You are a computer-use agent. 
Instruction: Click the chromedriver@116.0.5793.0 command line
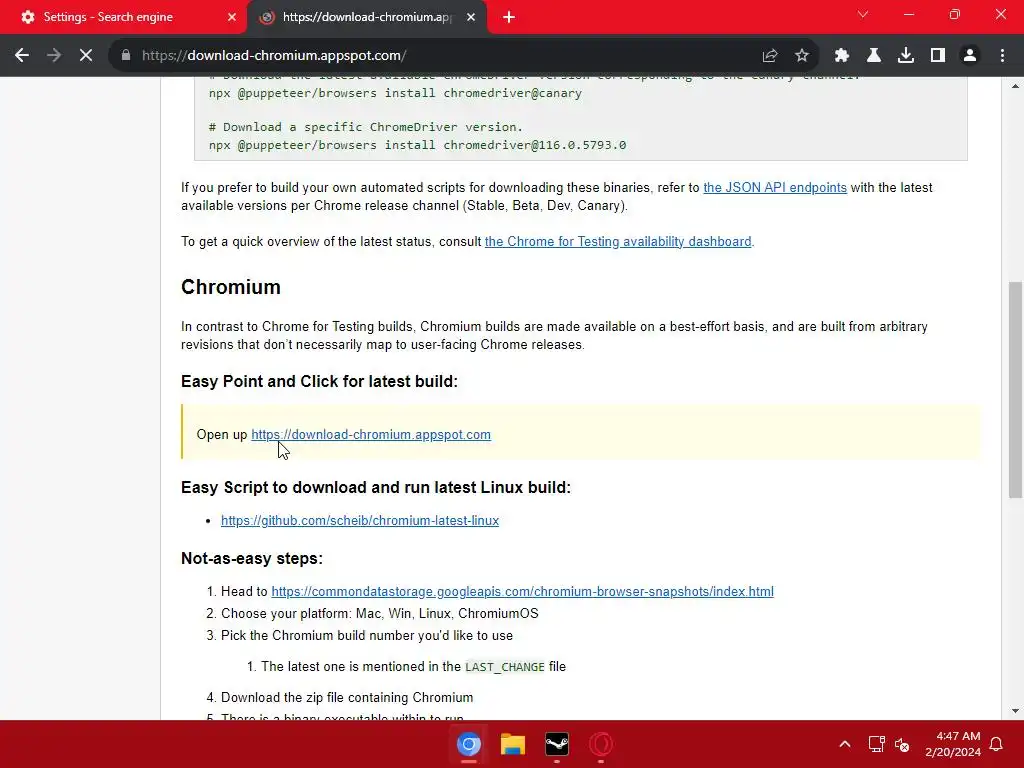(417, 145)
